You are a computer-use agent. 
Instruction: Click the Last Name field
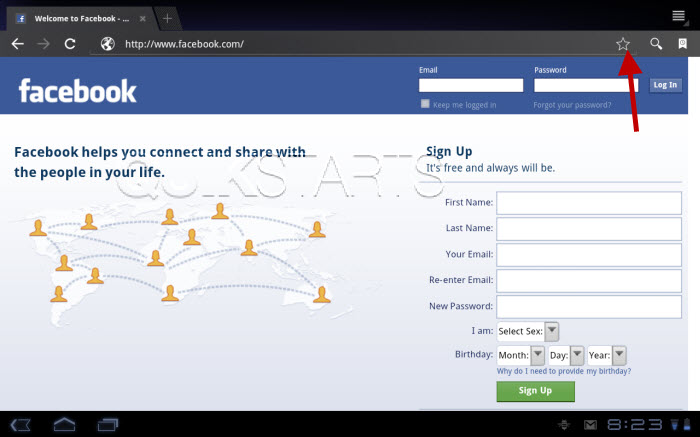click(589, 229)
